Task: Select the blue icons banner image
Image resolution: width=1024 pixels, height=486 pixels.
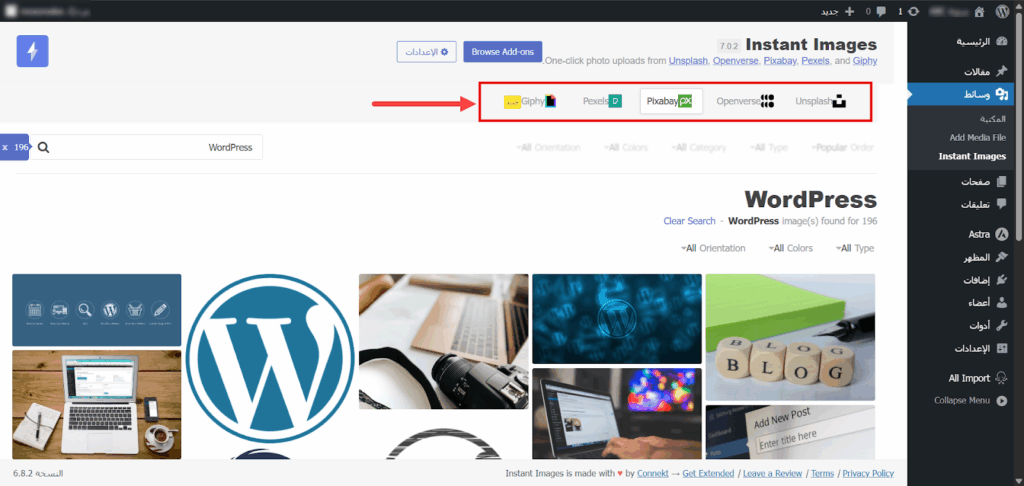Action: coord(97,310)
